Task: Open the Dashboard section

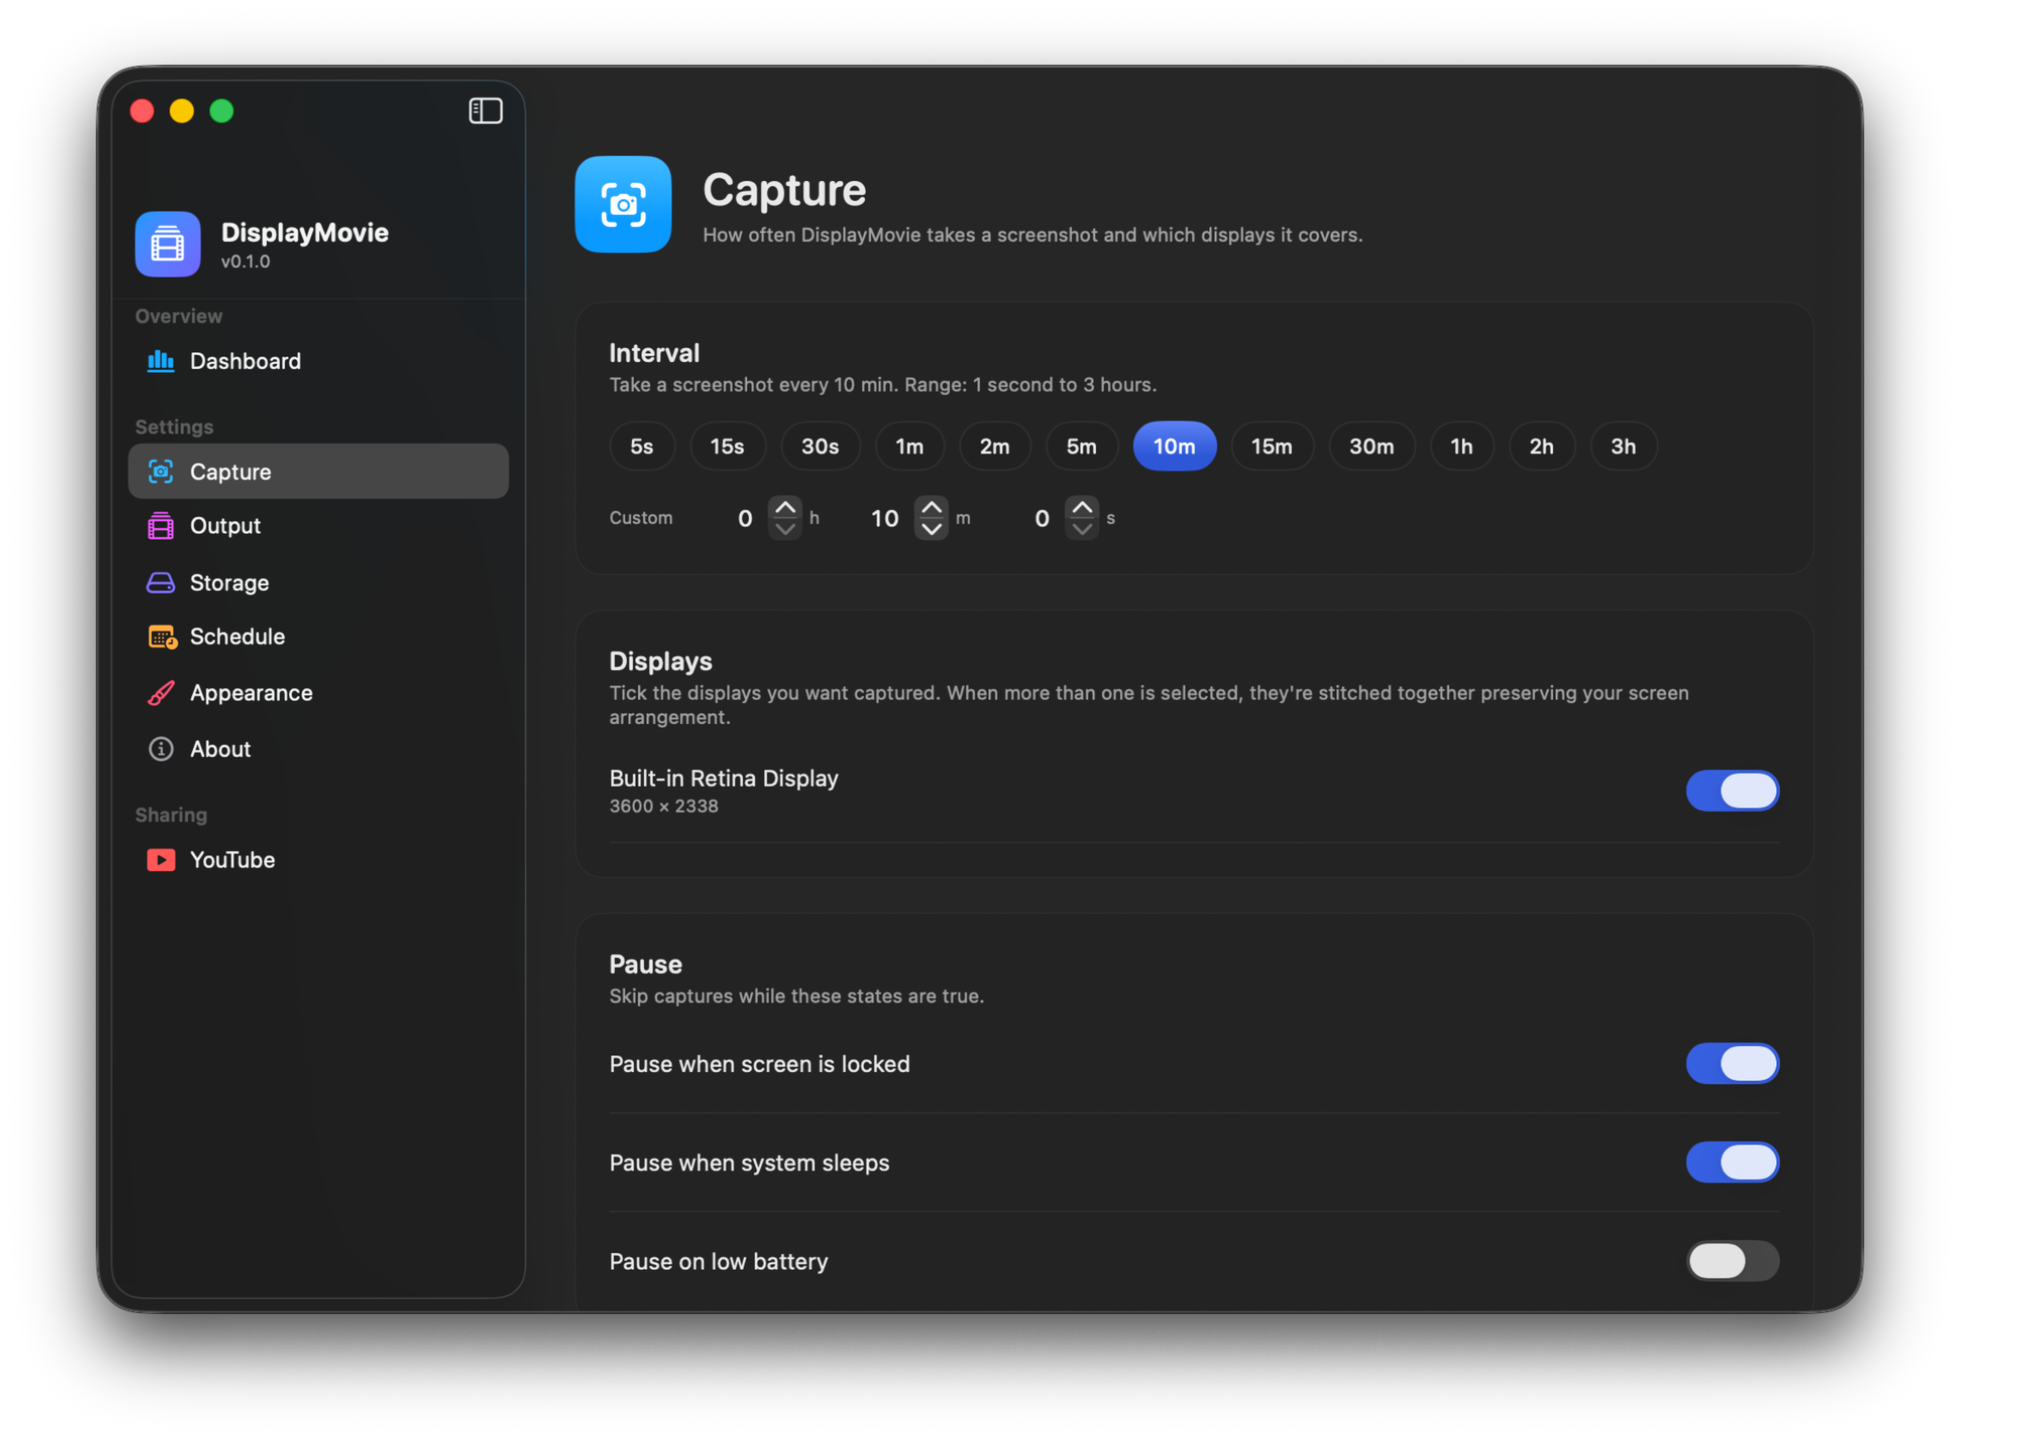Action: 318,361
